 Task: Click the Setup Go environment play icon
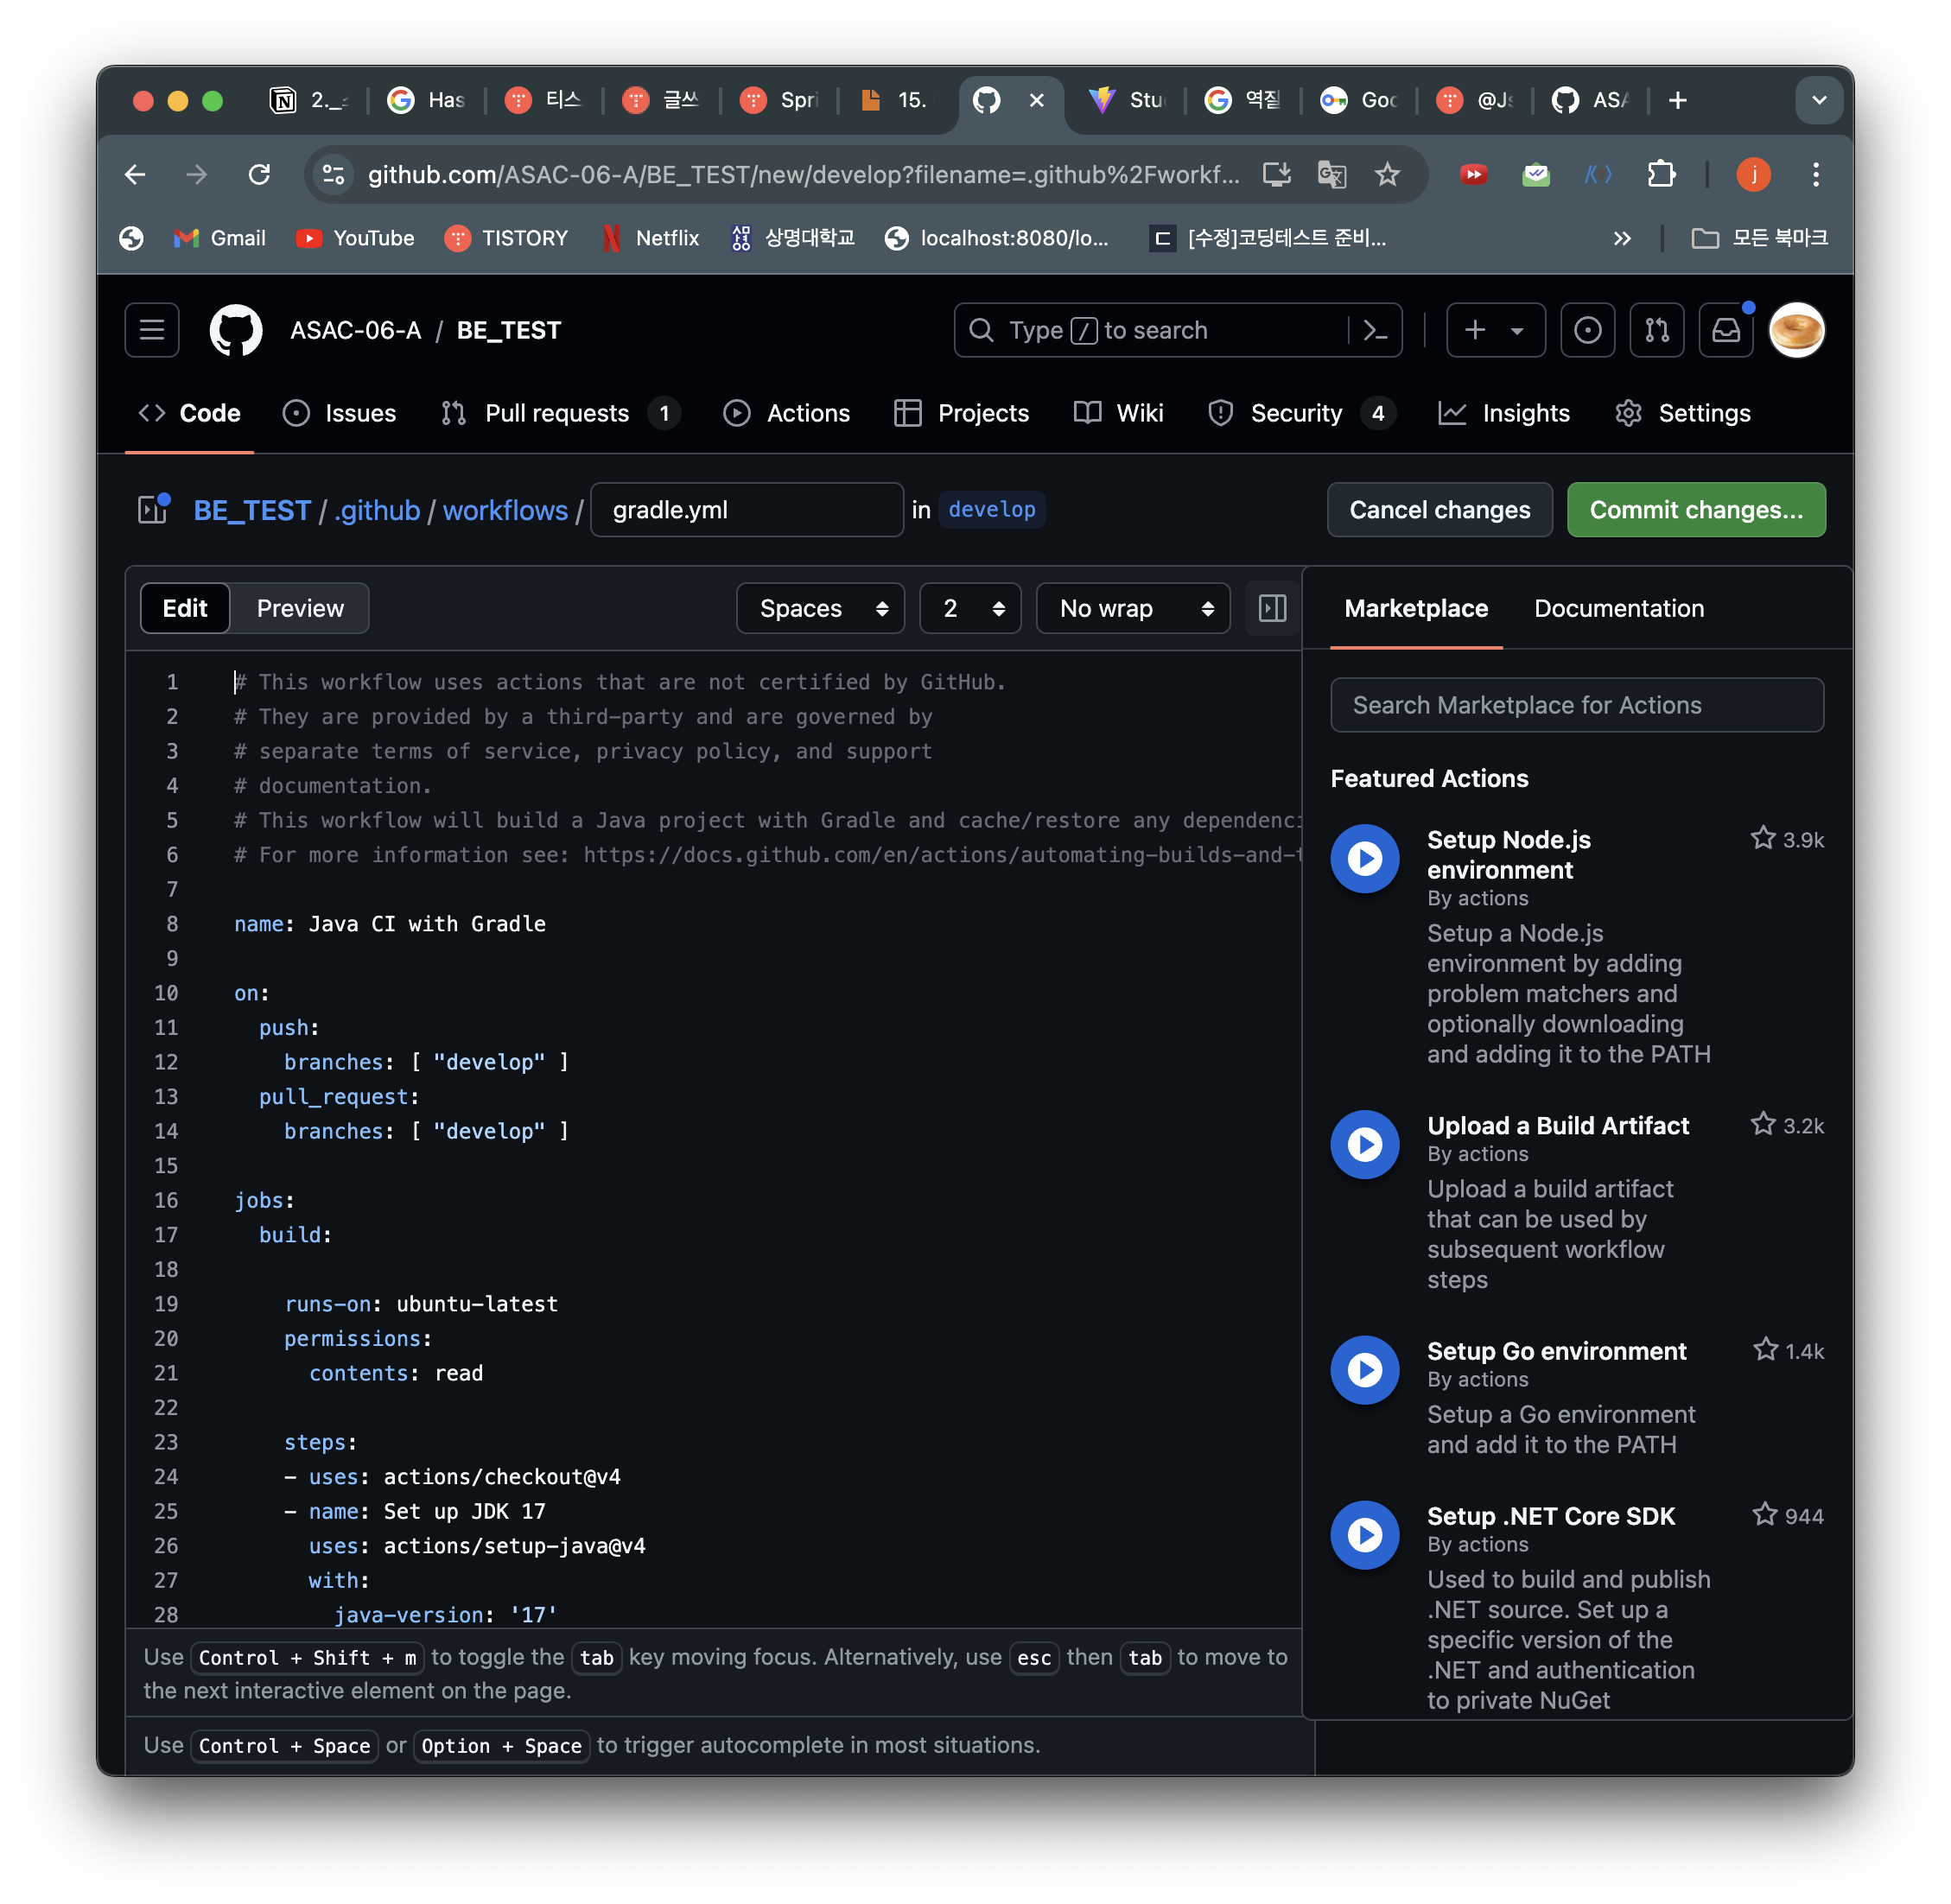(x=1364, y=1369)
